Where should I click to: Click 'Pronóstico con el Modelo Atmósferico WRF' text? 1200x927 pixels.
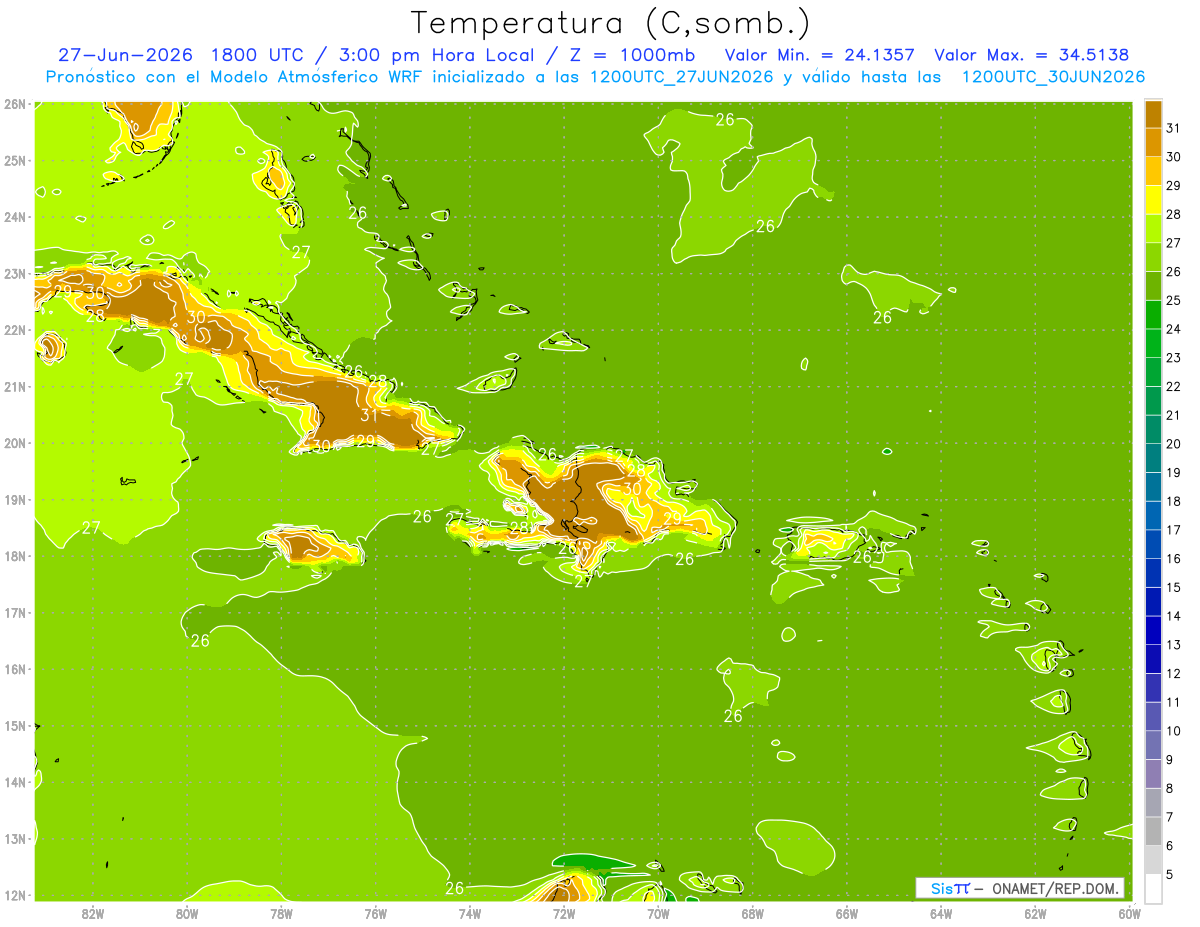[235, 77]
